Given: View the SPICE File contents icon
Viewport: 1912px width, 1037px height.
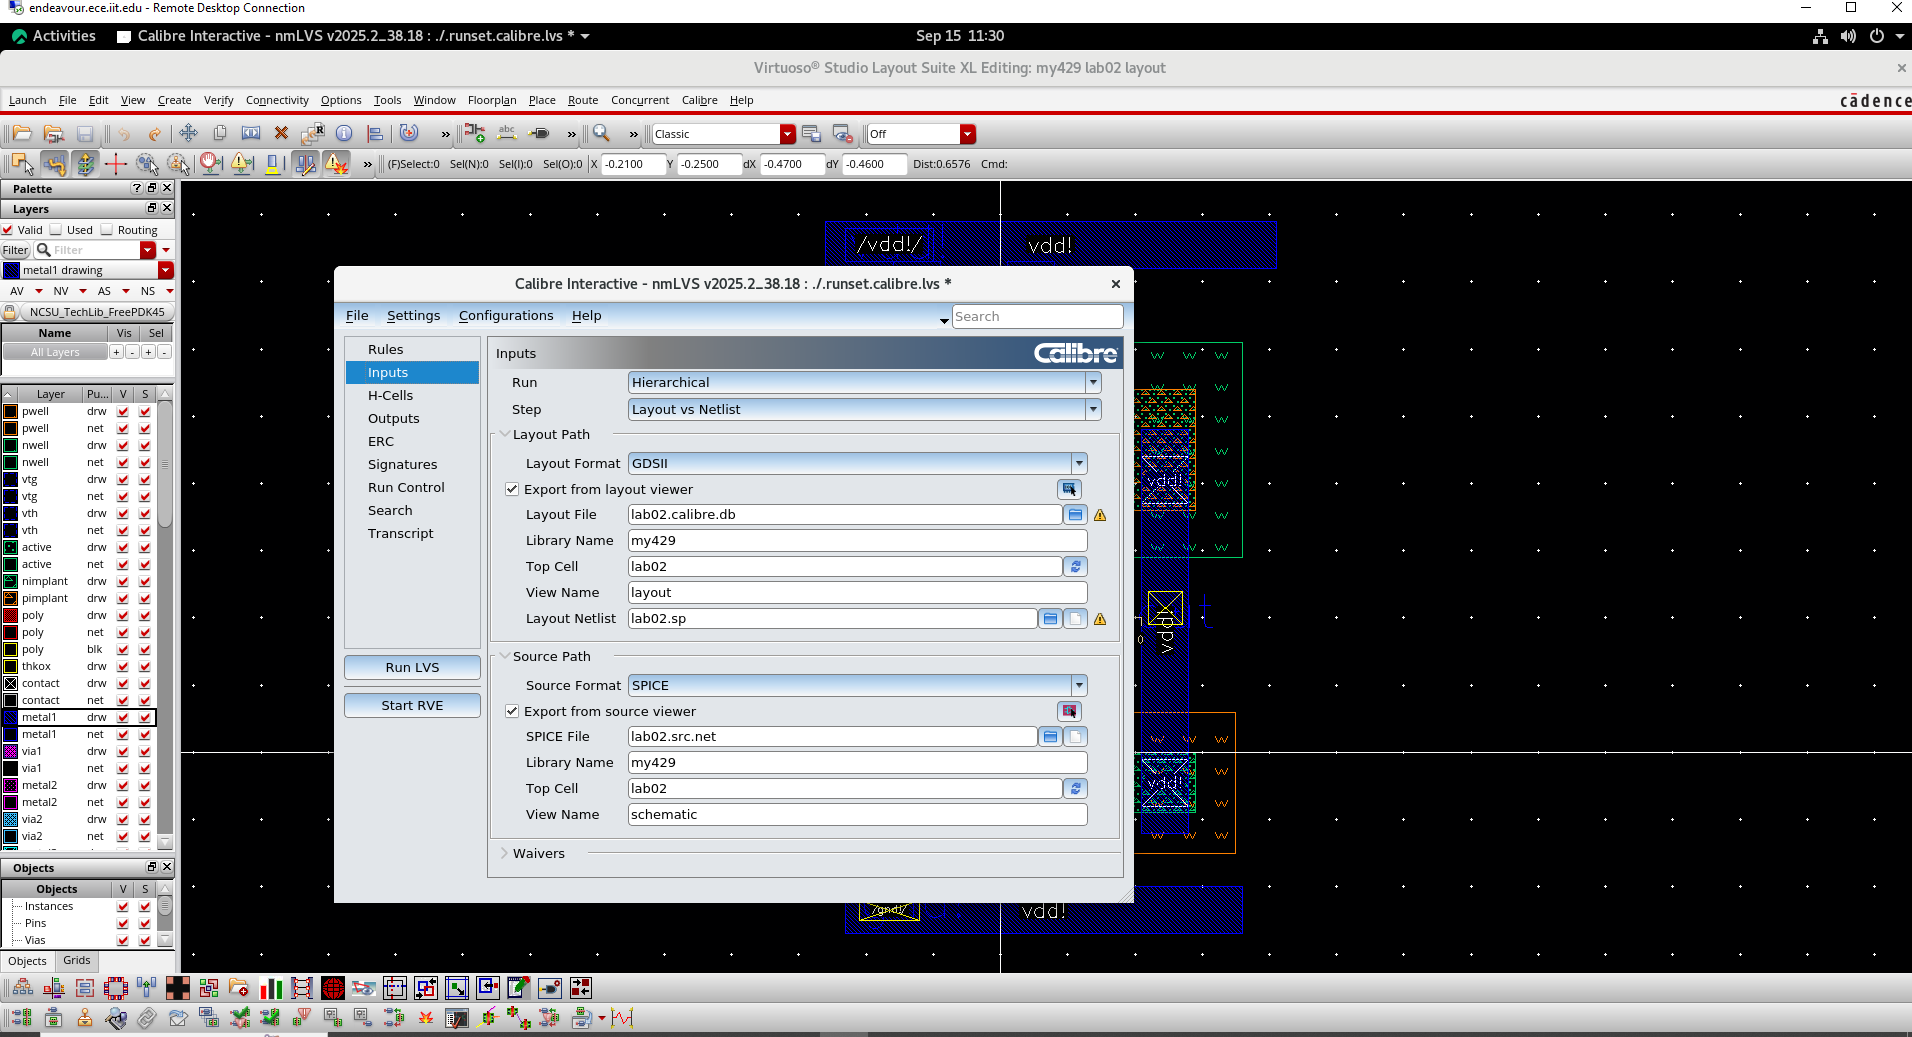Looking at the screenshot, I should coord(1075,737).
